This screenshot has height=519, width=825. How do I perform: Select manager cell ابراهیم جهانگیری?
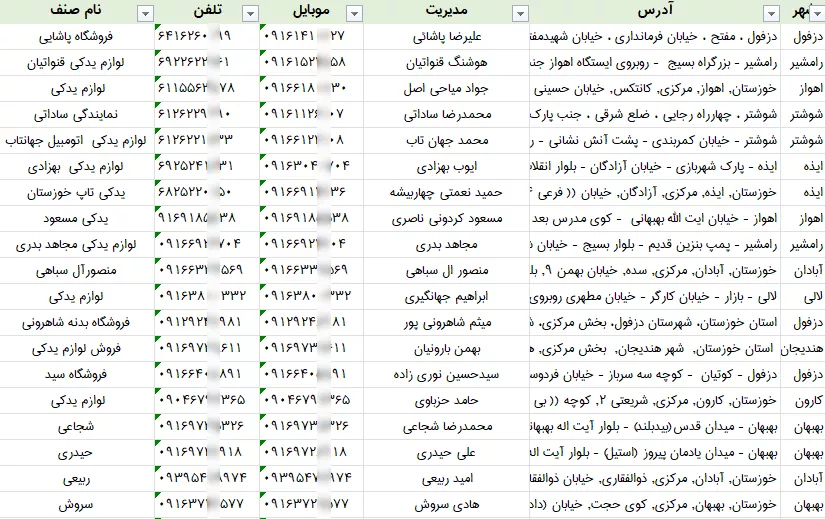447,296
